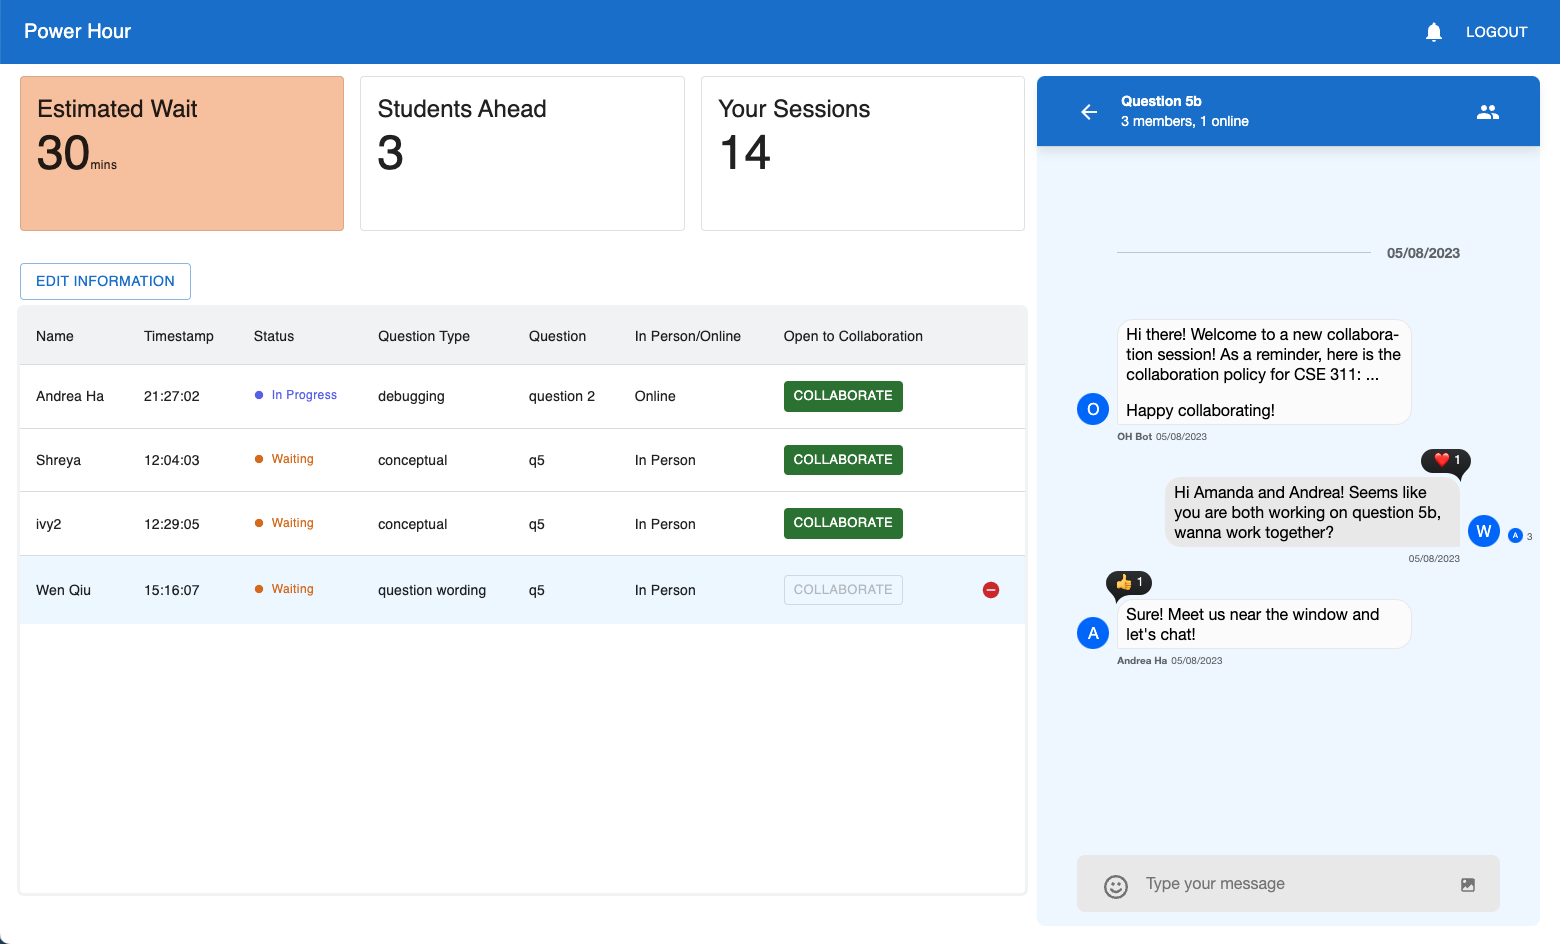Image resolution: width=1560 pixels, height=944 pixels.
Task: Click Wen Qiu's Waiting status
Action: [x=285, y=589]
